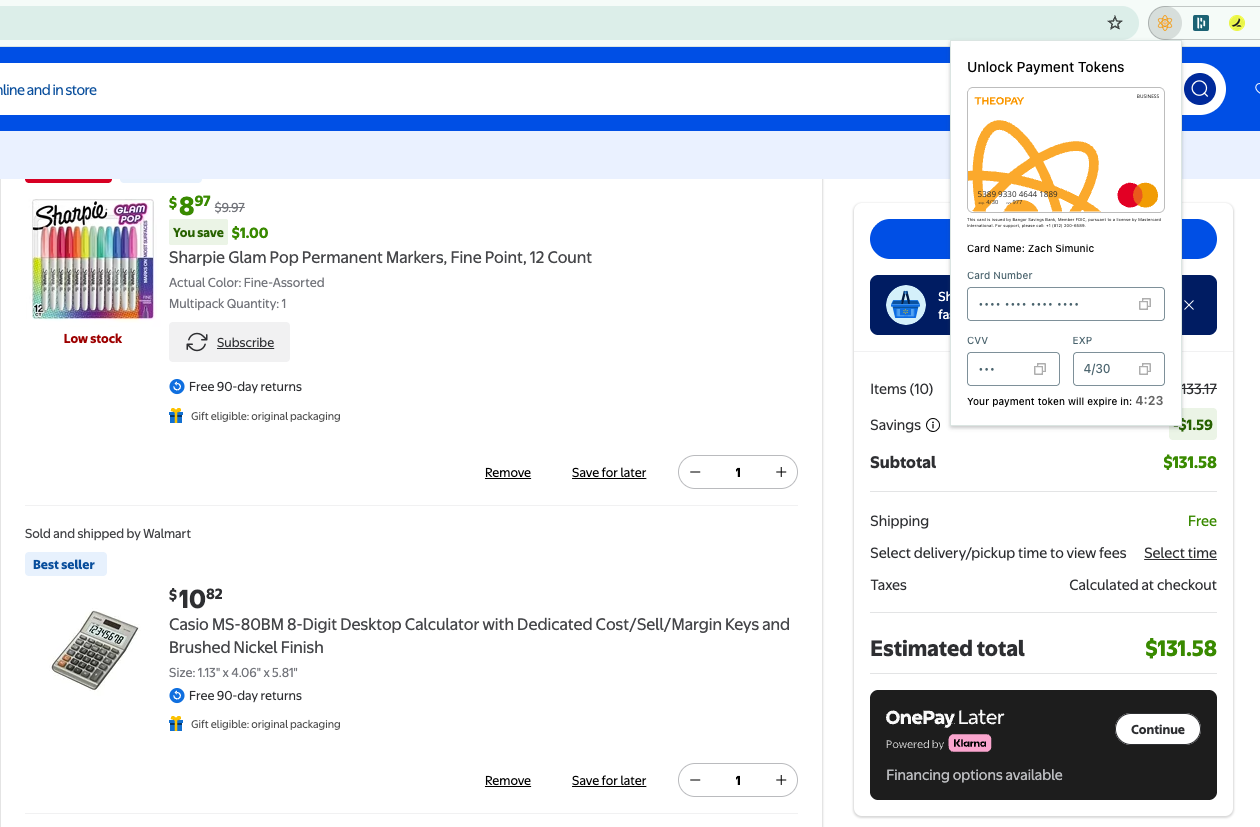The height and width of the screenshot is (827, 1260).
Task: Click Sharpie free returns icon
Action: 177,387
